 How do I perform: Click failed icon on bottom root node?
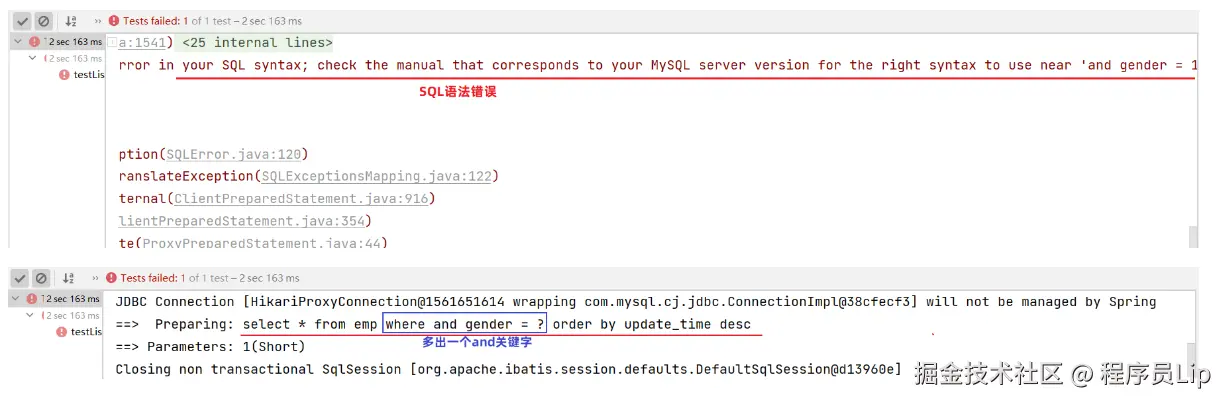tap(33, 299)
